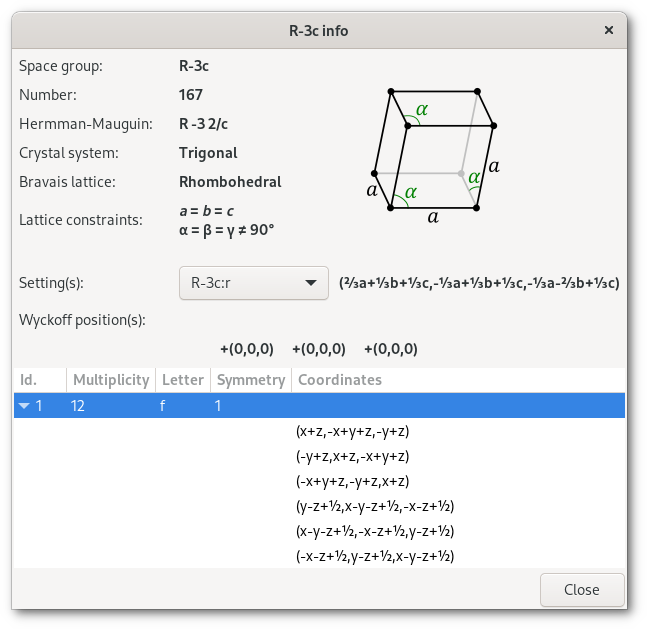This screenshot has height=629, width=647.
Task: Click the rhombohedral unit cell diagram
Action: click(432, 150)
